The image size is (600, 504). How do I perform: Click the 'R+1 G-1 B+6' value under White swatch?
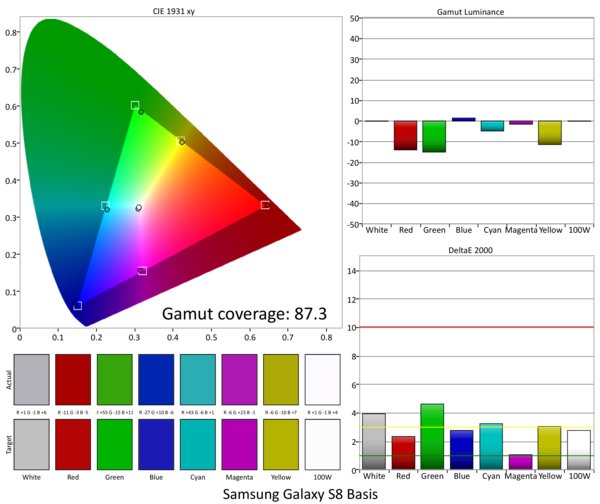(x=31, y=412)
